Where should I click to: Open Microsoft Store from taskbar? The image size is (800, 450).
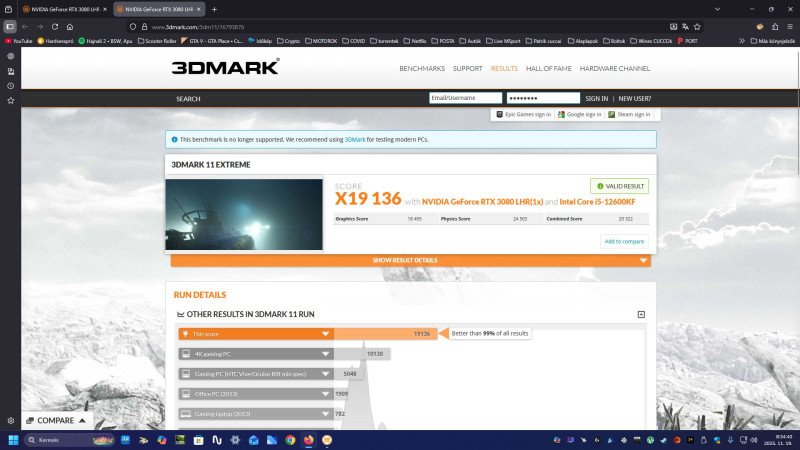coord(198,440)
